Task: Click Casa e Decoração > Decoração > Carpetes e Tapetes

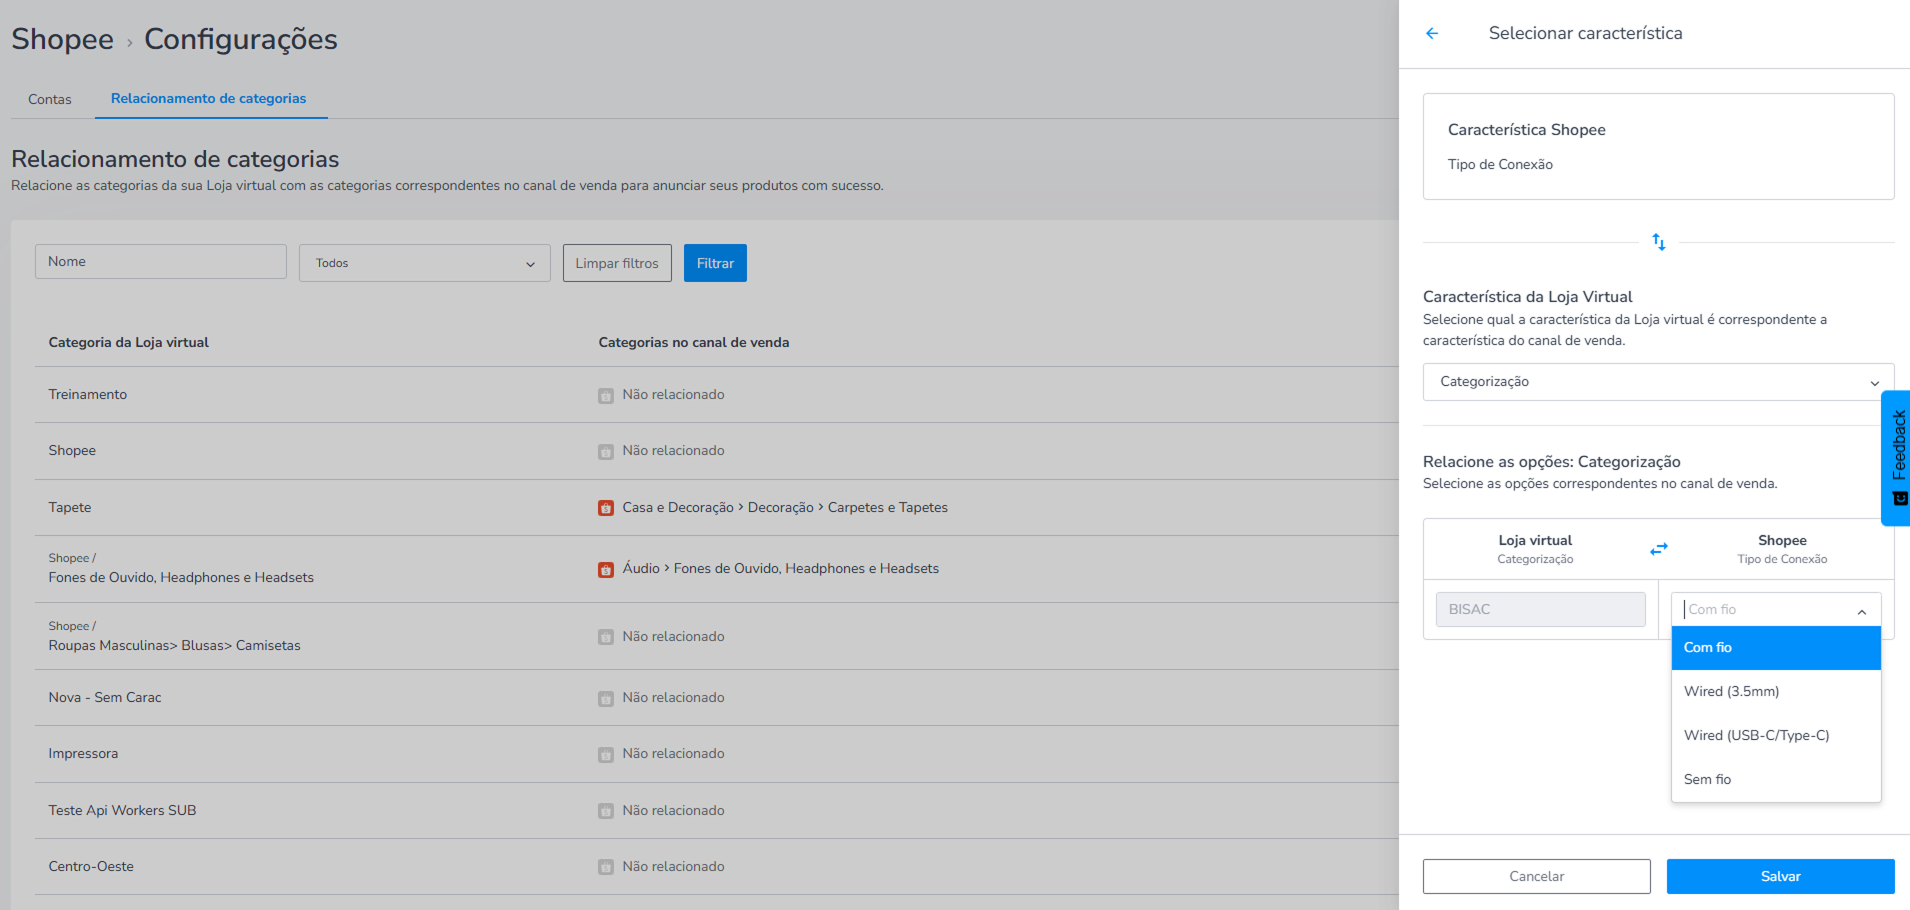Action: tap(785, 508)
